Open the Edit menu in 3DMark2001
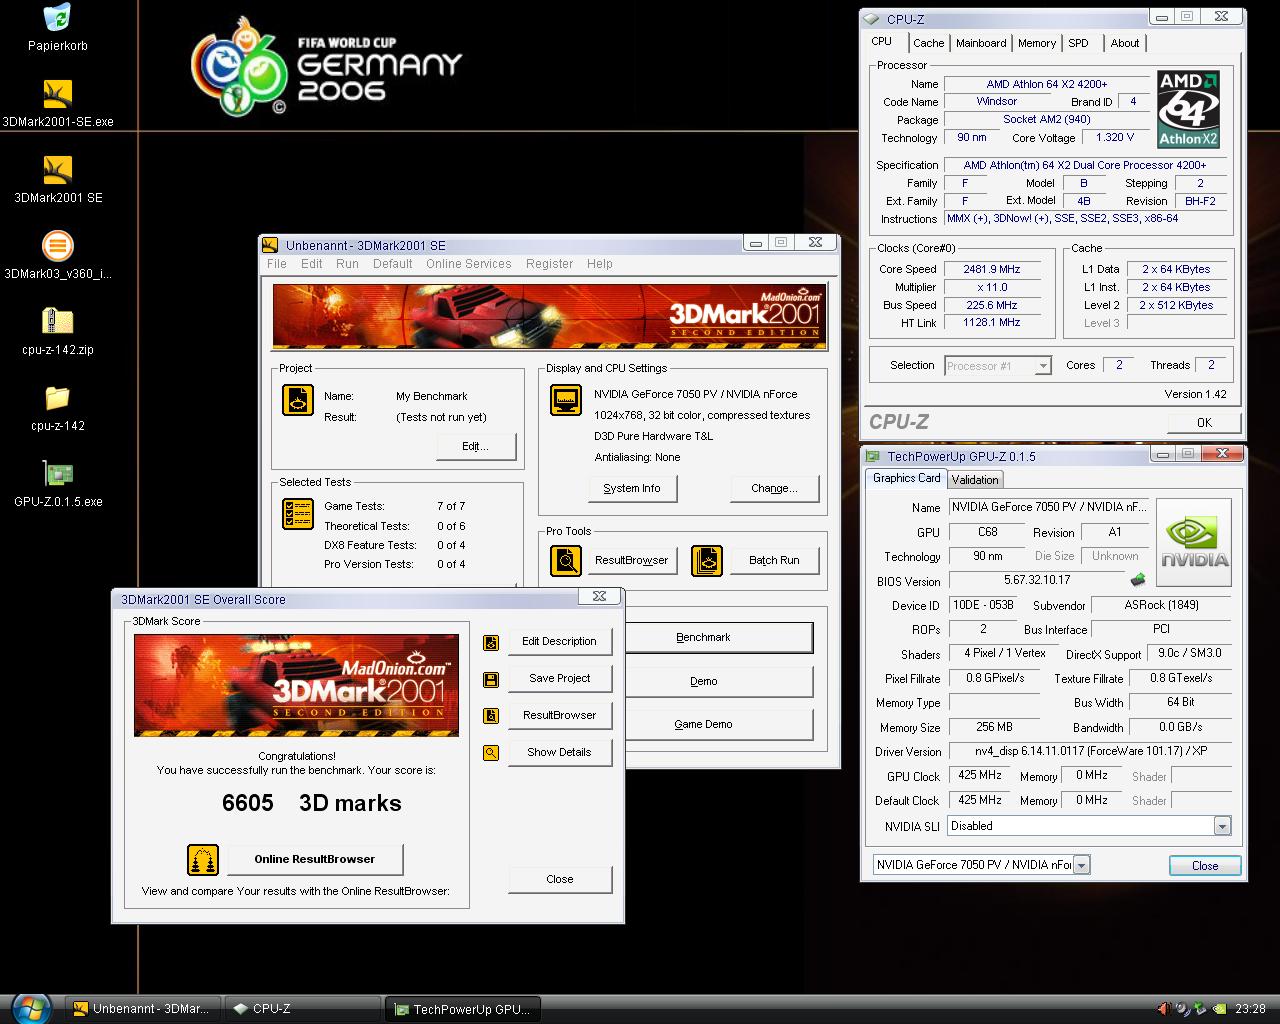1280x1024 pixels. click(312, 264)
